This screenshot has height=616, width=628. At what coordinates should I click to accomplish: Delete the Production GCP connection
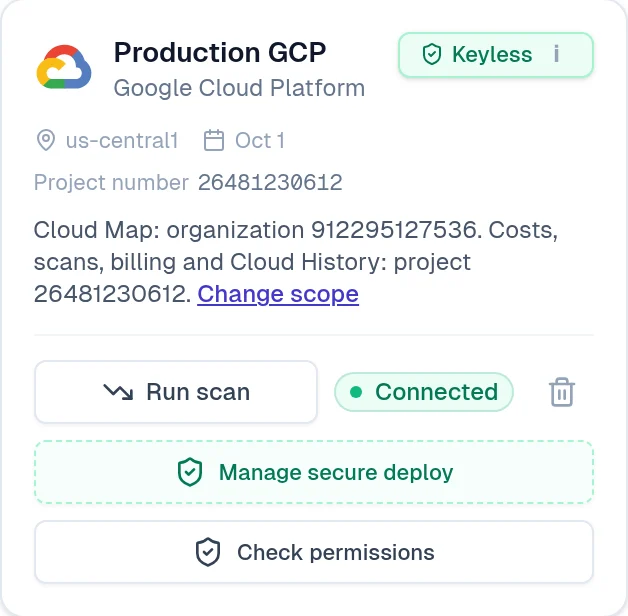pos(562,392)
